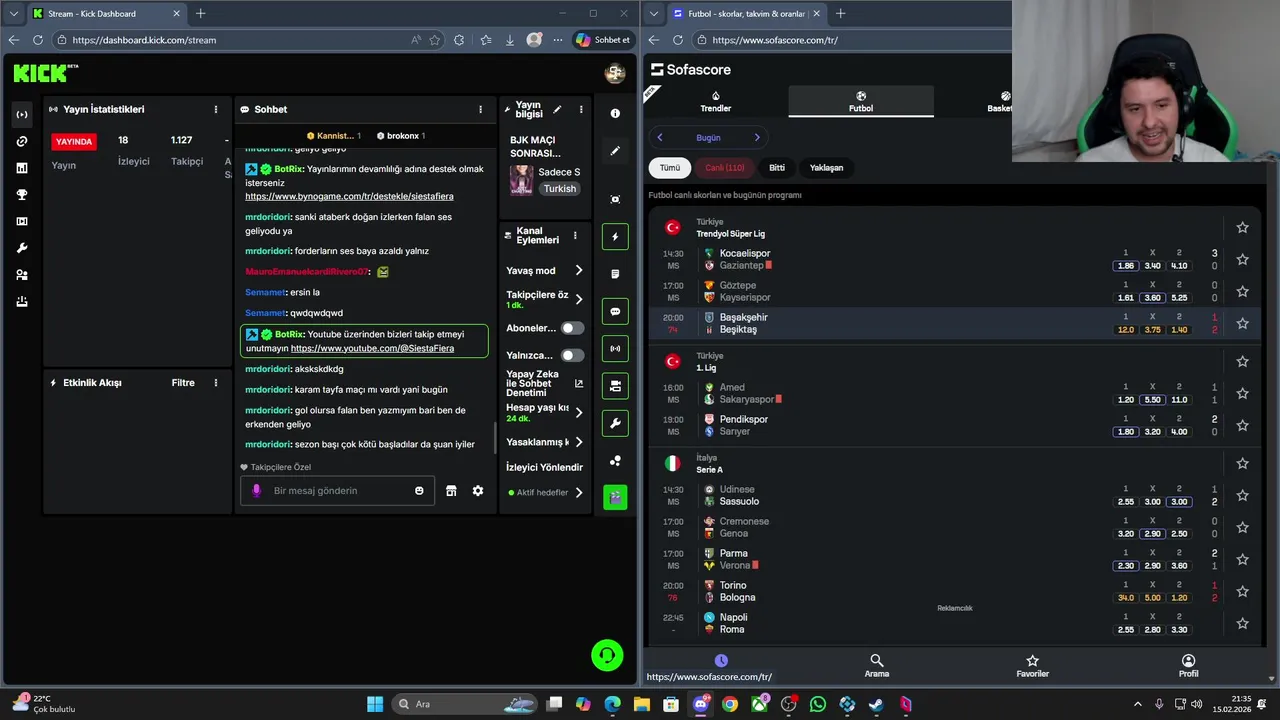Open Profil in Sofascore bottom bar

coord(1188,666)
